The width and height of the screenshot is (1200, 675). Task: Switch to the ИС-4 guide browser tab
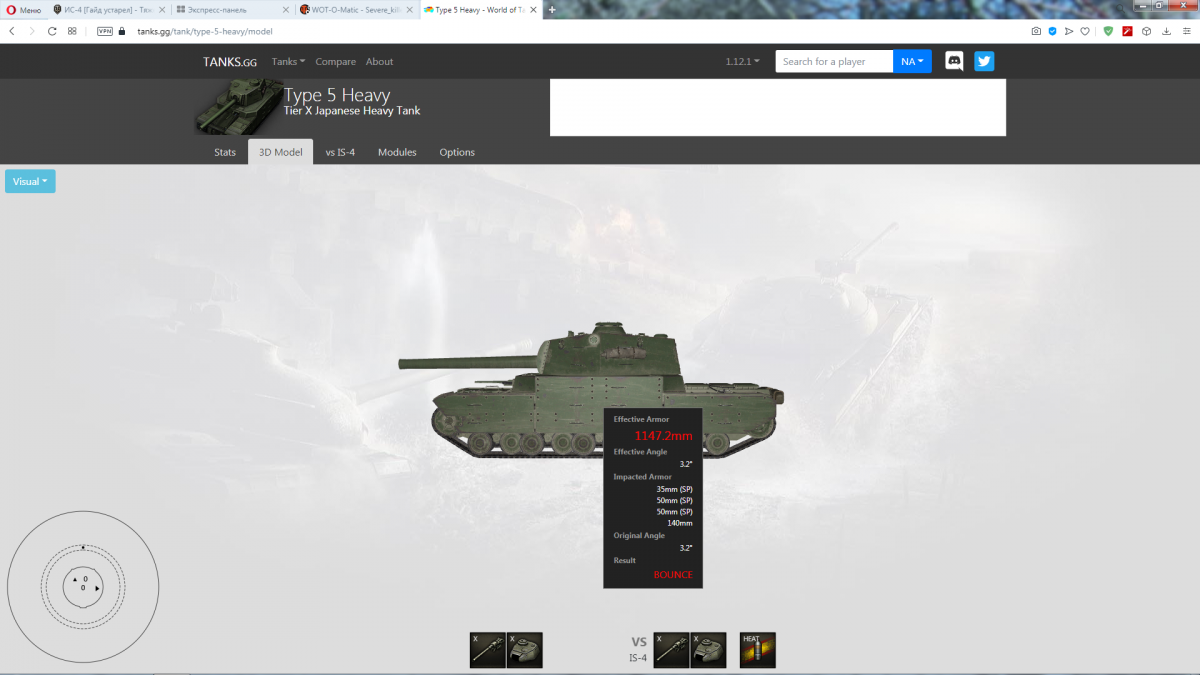(109, 9)
